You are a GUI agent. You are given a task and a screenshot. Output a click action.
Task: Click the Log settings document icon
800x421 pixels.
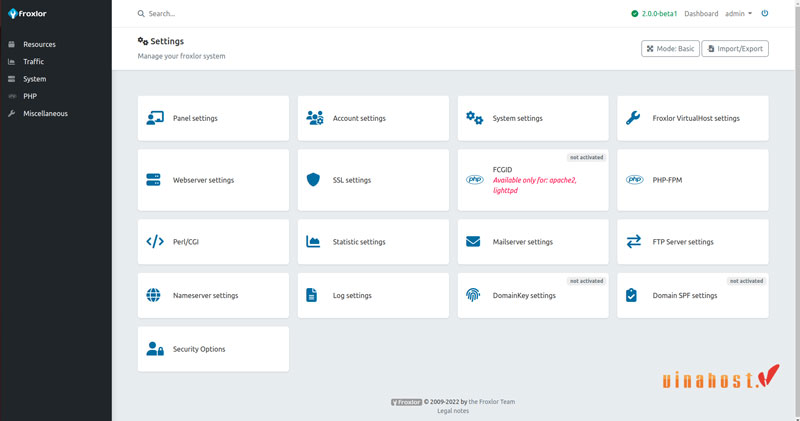pyautogui.click(x=311, y=295)
